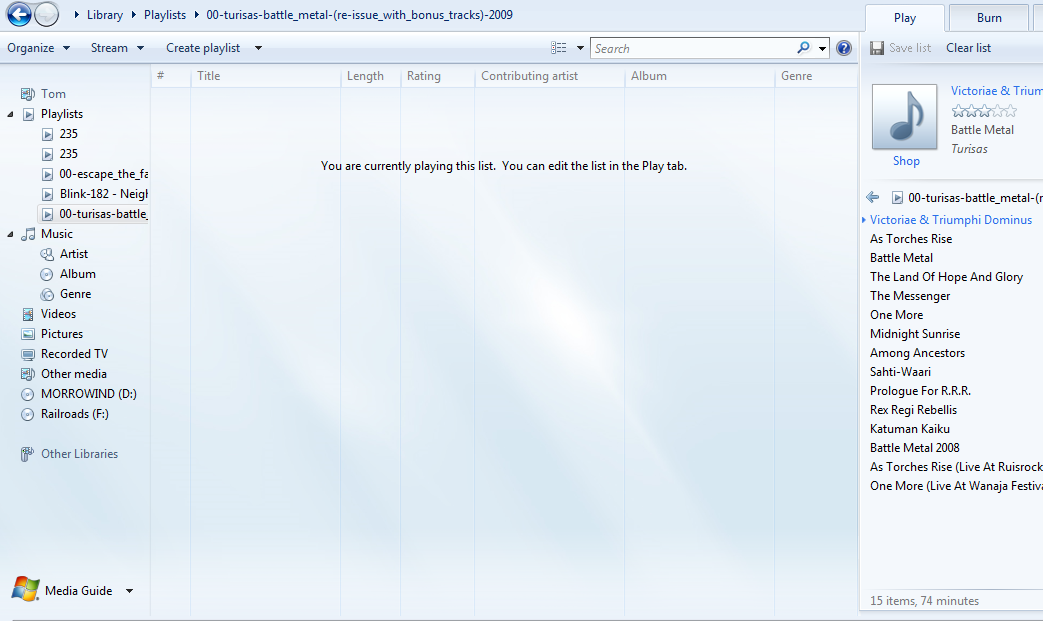Screen dimensions: 1043x621
Task: Click the Victoriae & Triumphi title link
Action: [996, 90]
